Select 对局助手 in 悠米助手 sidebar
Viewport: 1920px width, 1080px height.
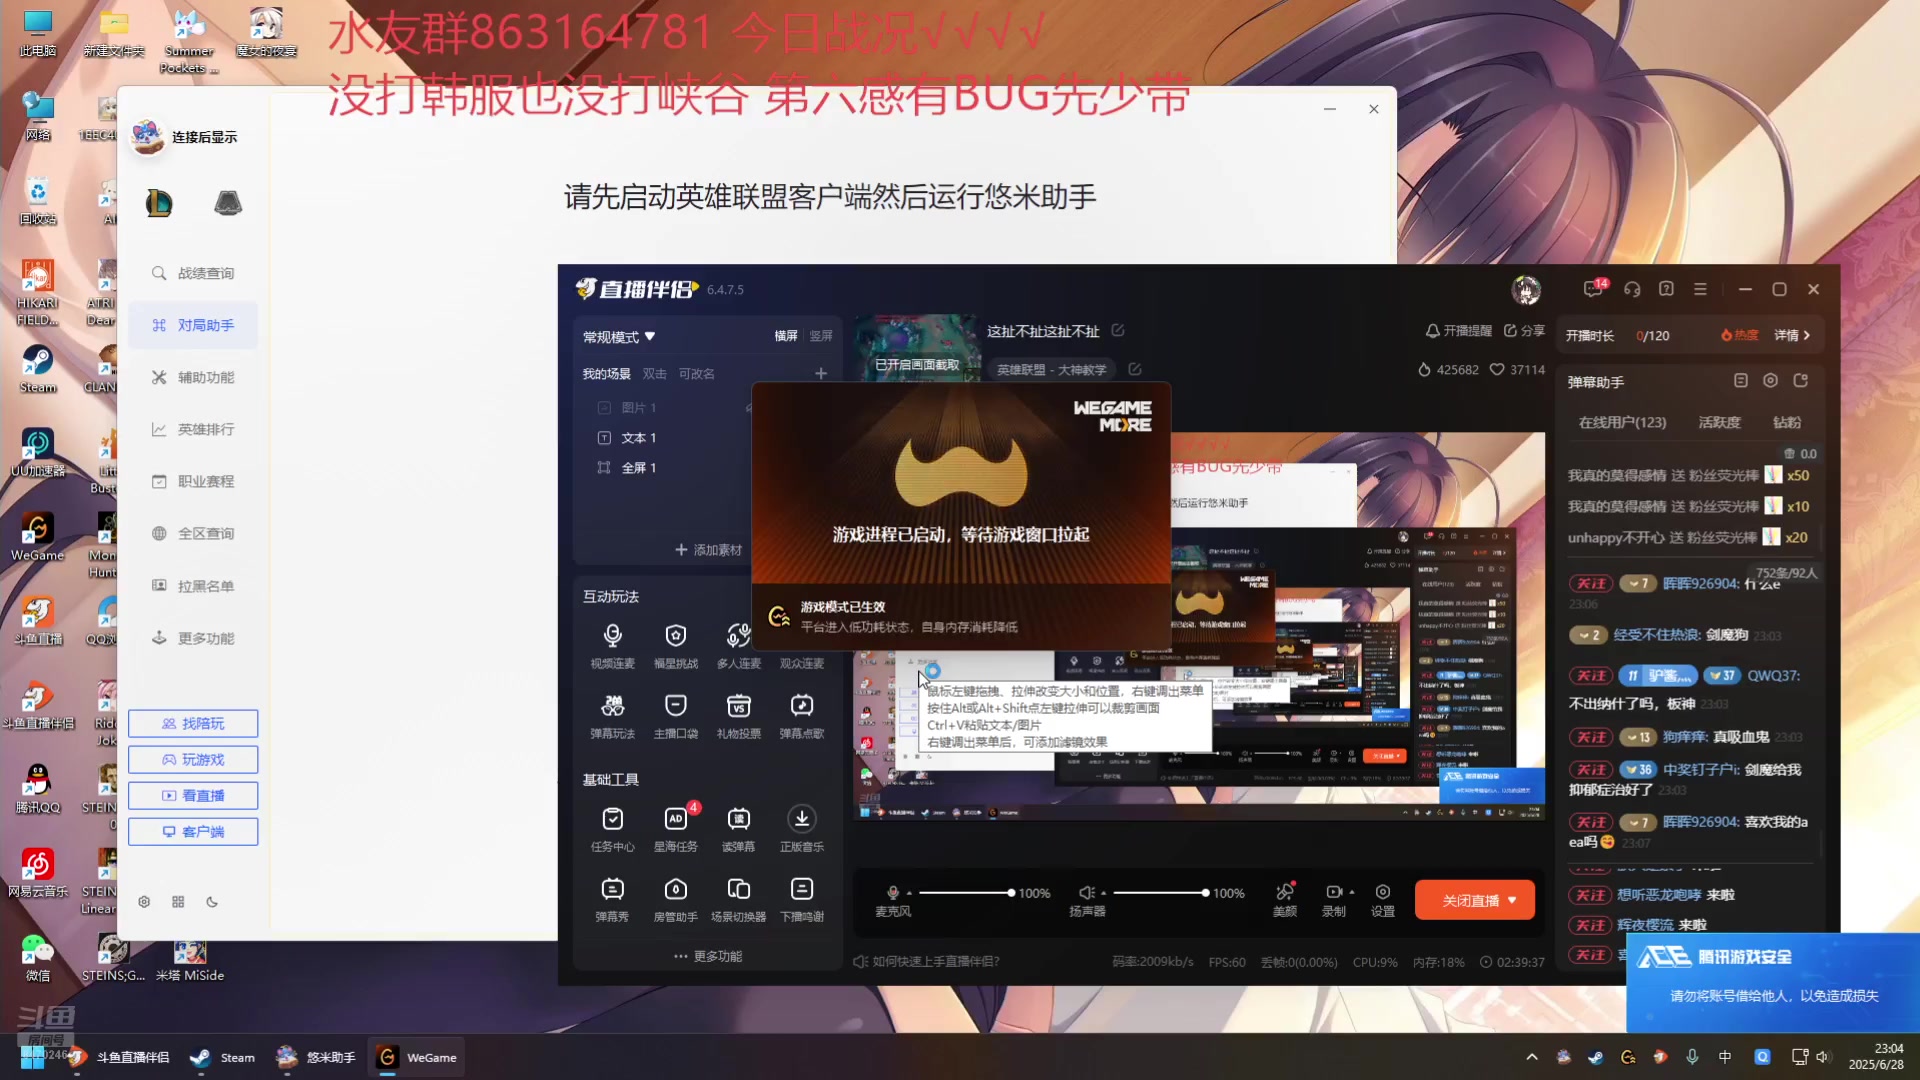(x=193, y=325)
